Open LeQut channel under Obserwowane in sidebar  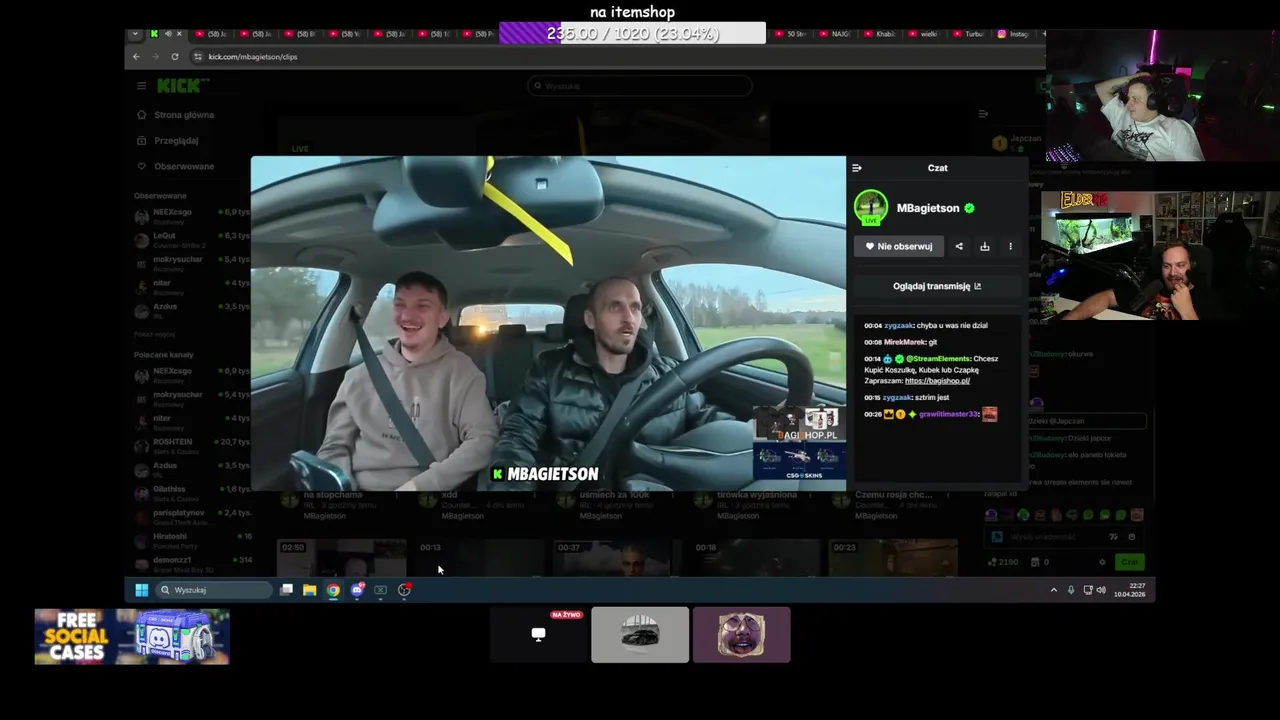click(x=192, y=240)
